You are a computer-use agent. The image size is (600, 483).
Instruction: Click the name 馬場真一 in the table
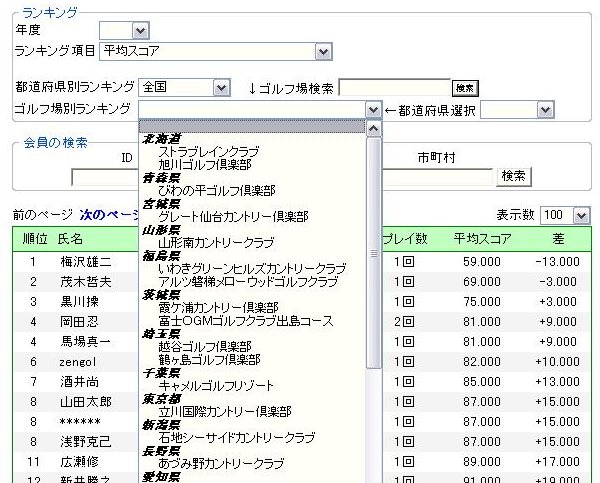[86, 342]
